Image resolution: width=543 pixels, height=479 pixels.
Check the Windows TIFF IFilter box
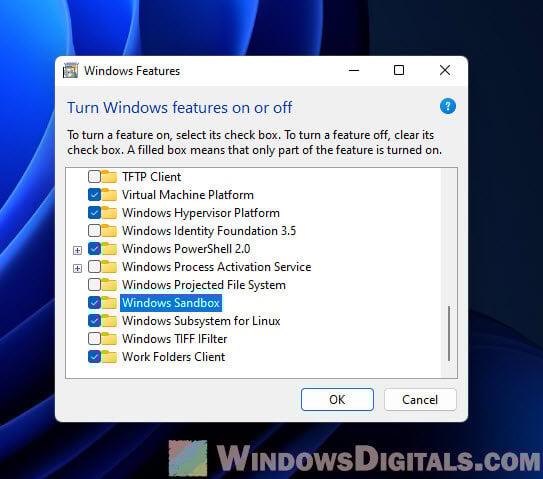click(94, 339)
